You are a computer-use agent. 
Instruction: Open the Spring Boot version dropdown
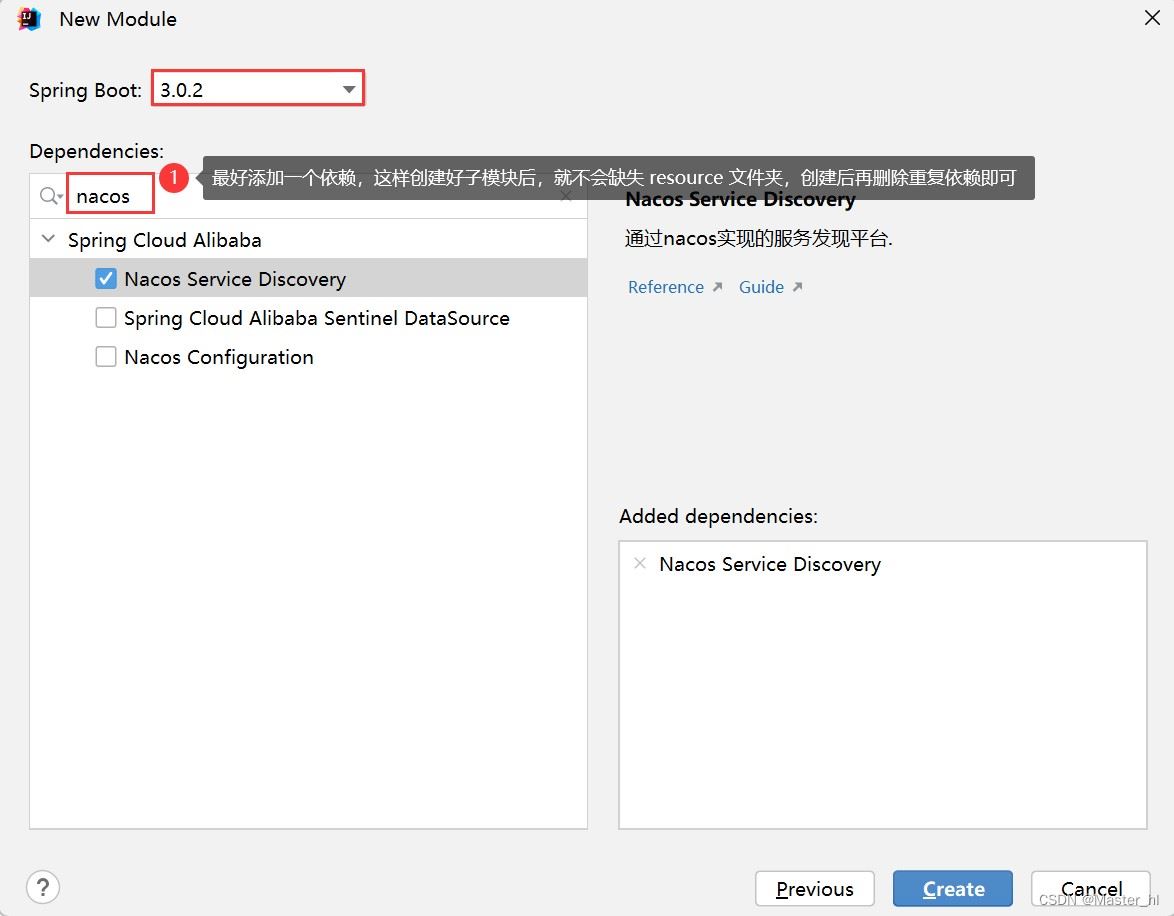[x=349, y=90]
